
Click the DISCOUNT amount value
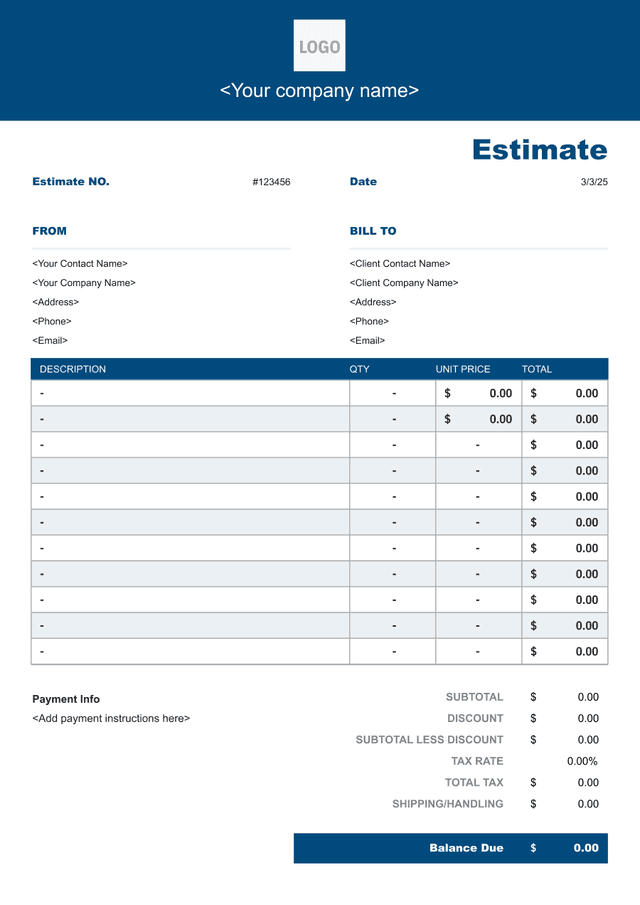pyautogui.click(x=588, y=719)
